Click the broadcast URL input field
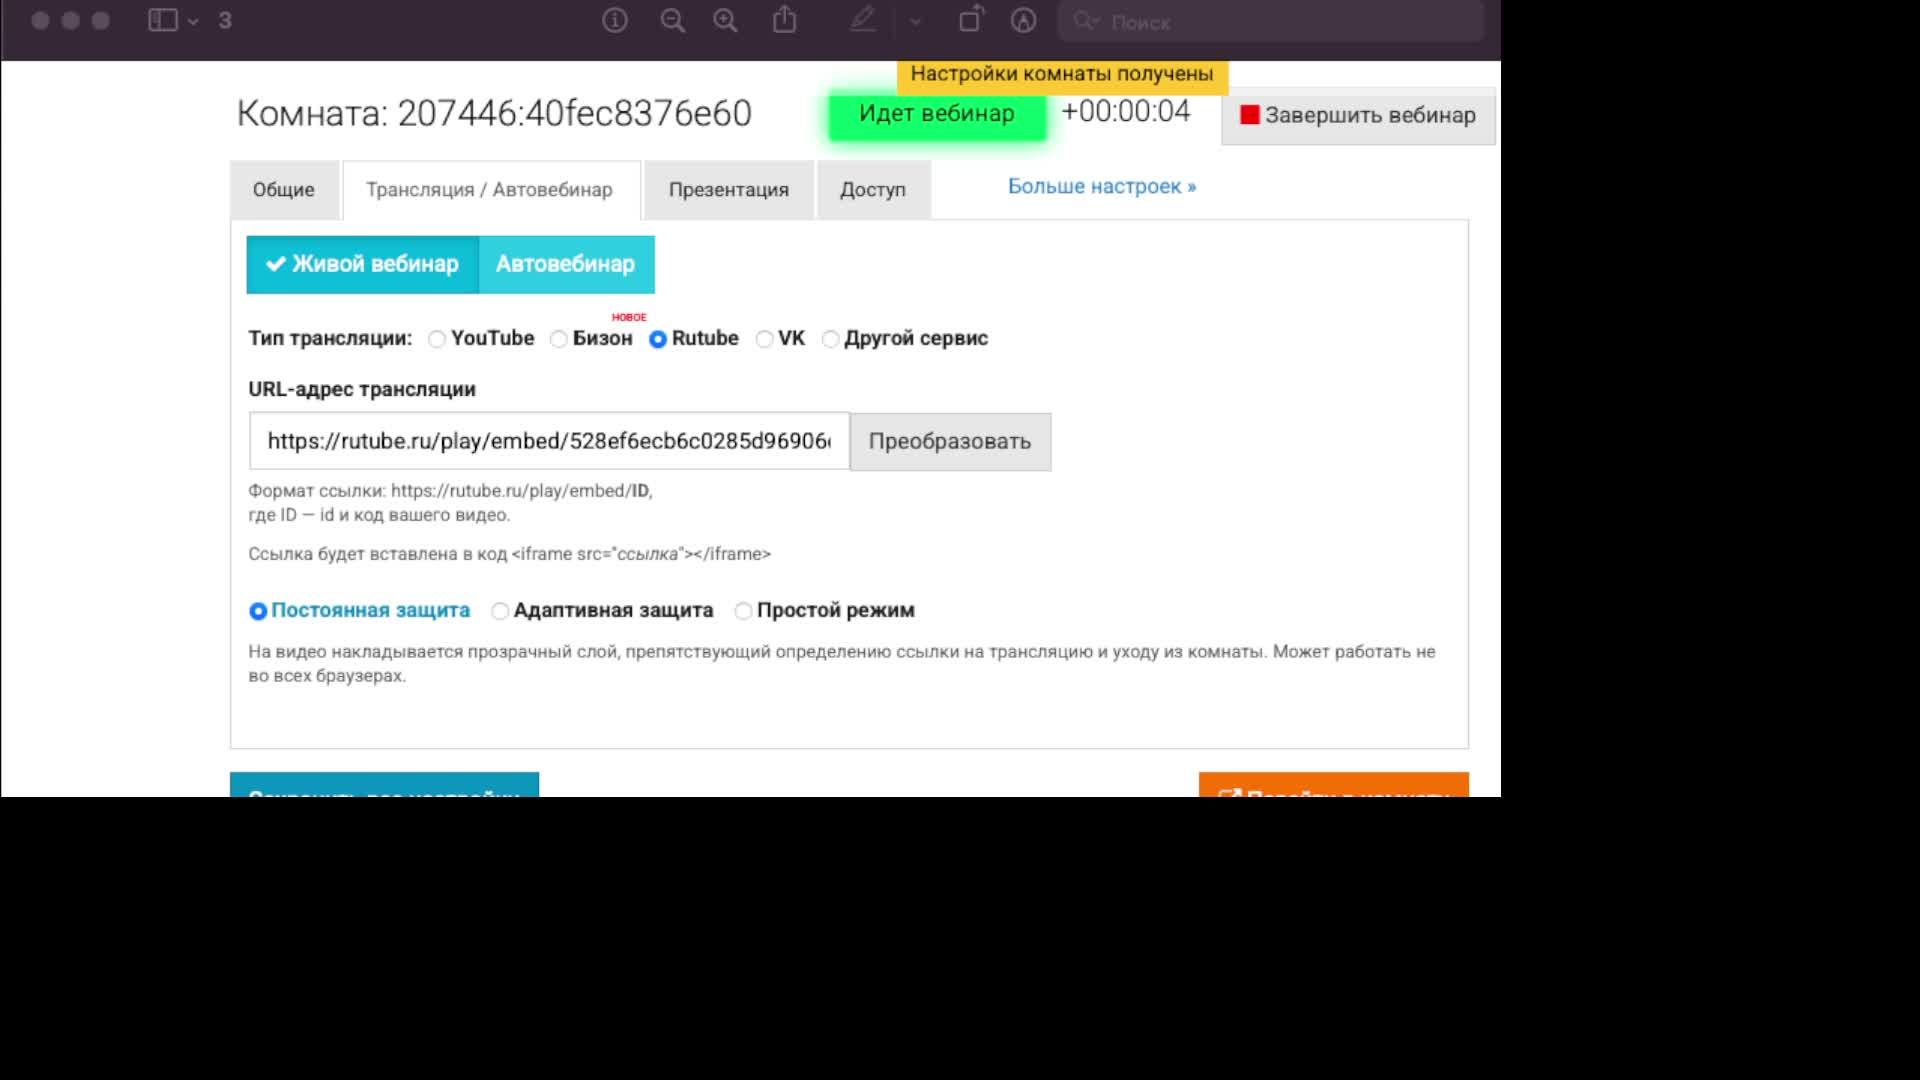This screenshot has width=1920, height=1080. [548, 441]
